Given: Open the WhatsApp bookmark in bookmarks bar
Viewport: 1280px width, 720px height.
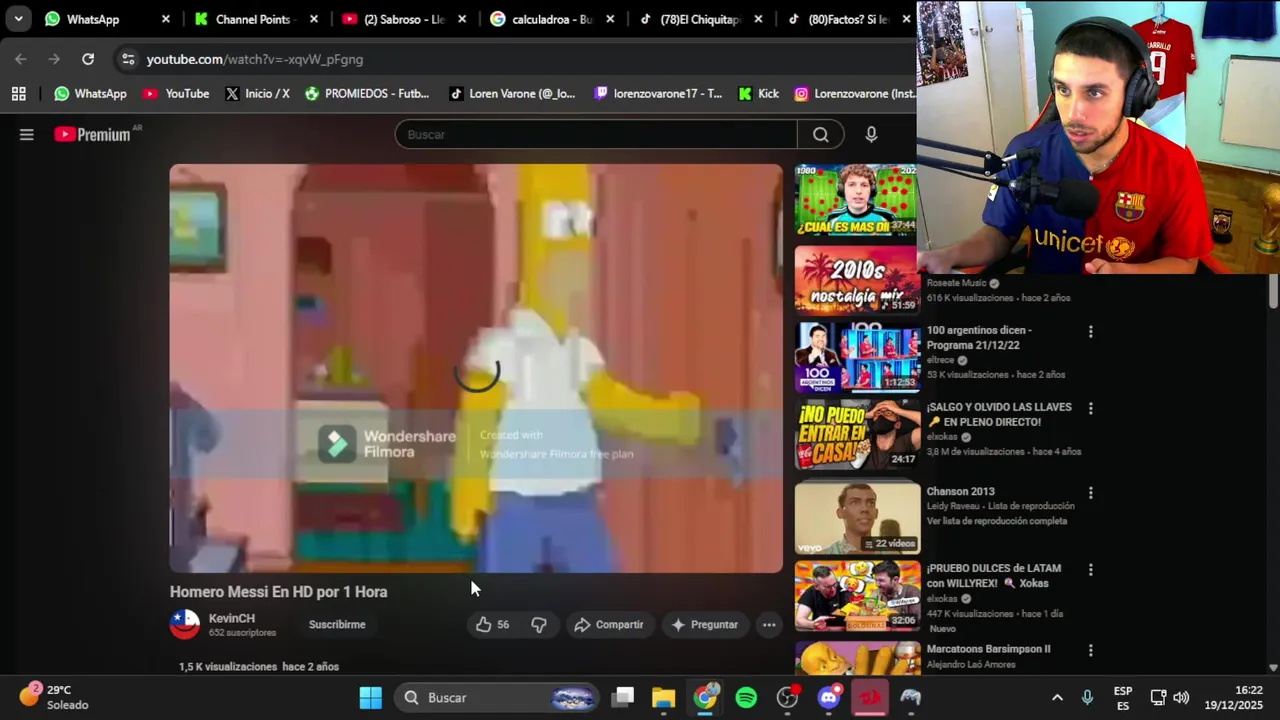Looking at the screenshot, I should (90, 93).
